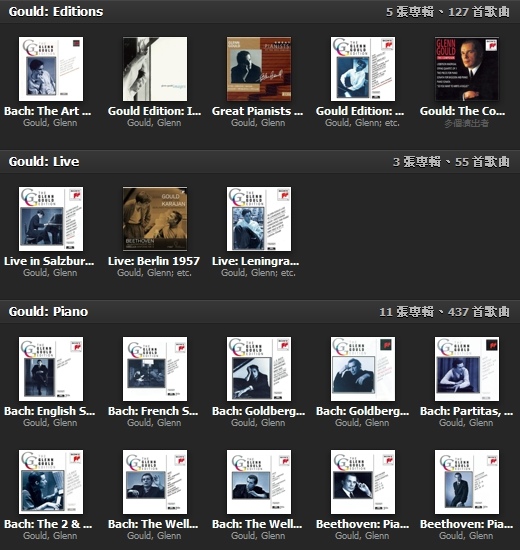Click artist 'Gould, Glenn; etc.' under Live: Berlin 1957
This screenshot has width=520, height=550.
click(x=154, y=273)
